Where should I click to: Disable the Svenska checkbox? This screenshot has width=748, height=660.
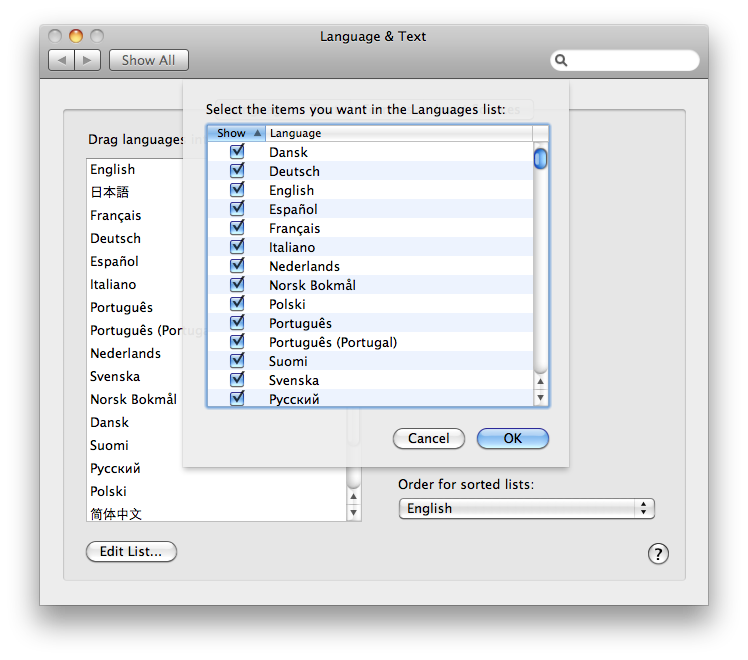tap(237, 380)
